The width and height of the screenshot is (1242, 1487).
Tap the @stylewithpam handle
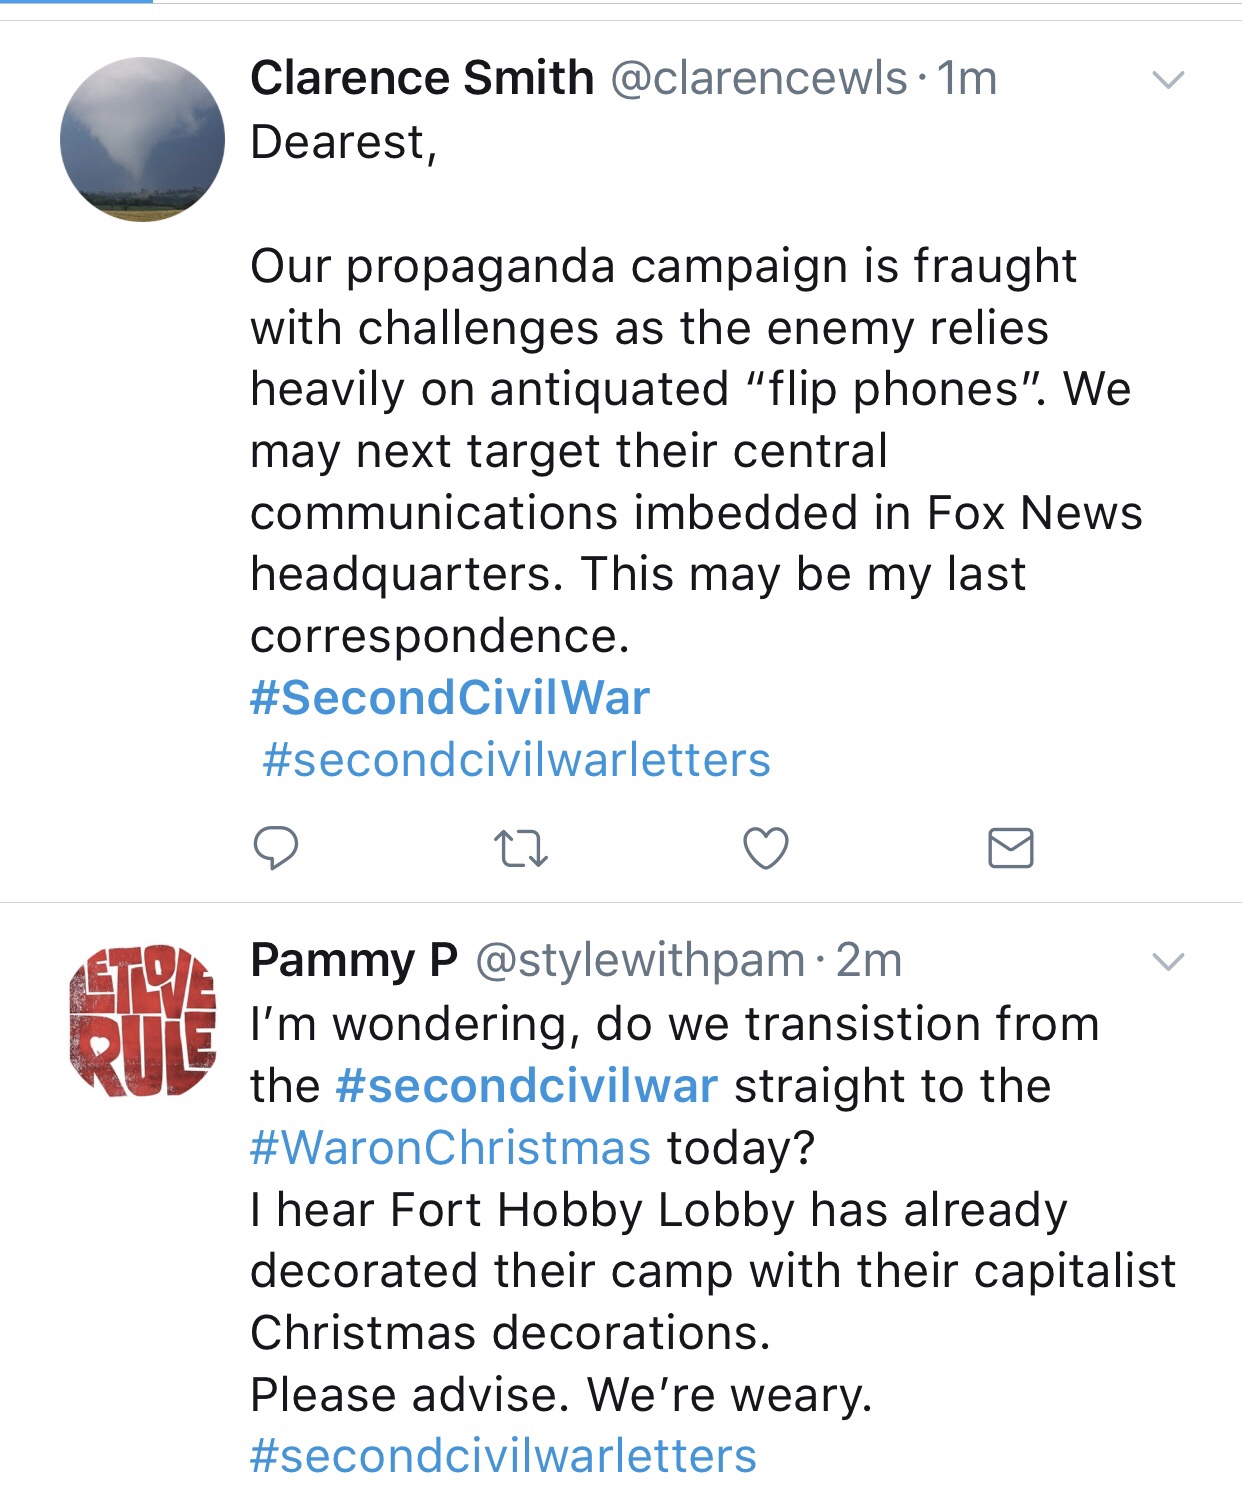pos(640,960)
